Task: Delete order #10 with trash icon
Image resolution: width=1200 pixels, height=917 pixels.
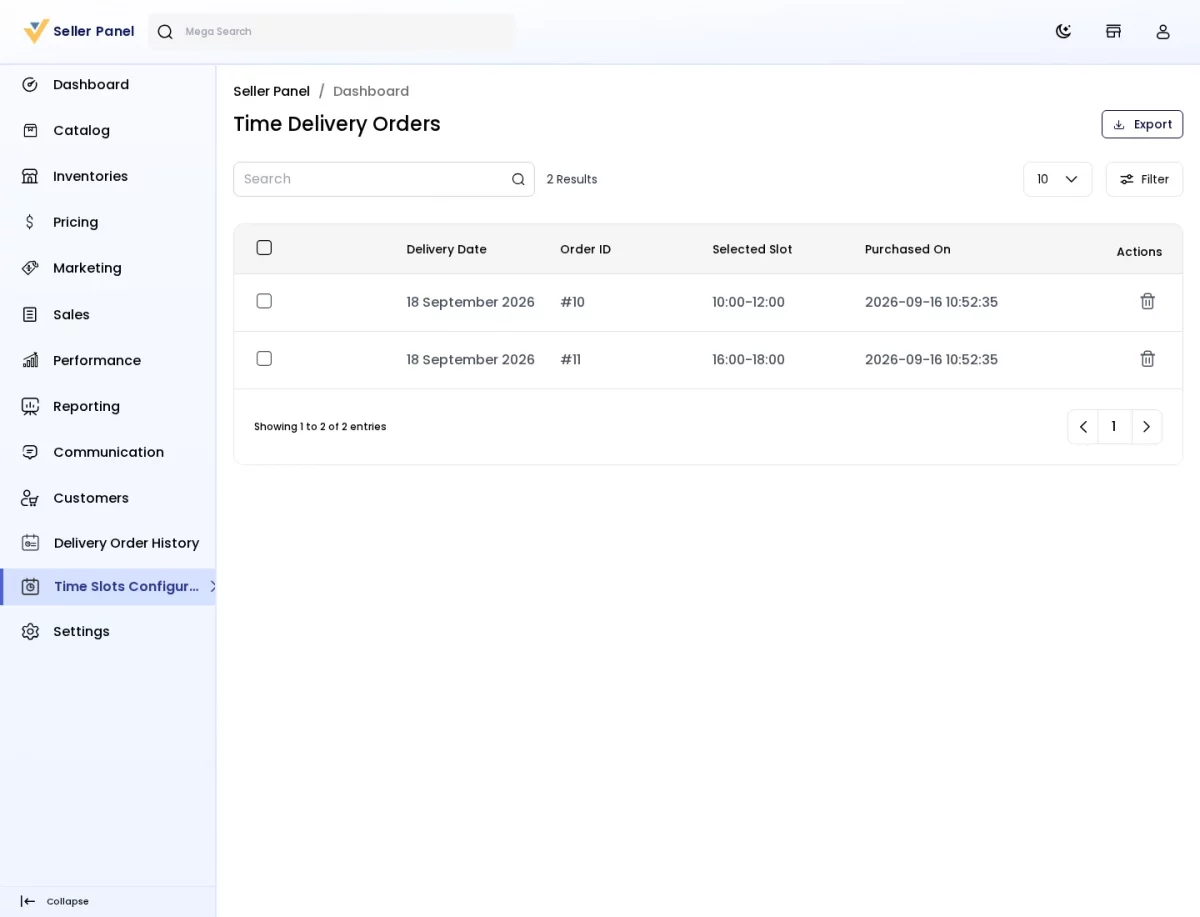Action: point(1148,301)
